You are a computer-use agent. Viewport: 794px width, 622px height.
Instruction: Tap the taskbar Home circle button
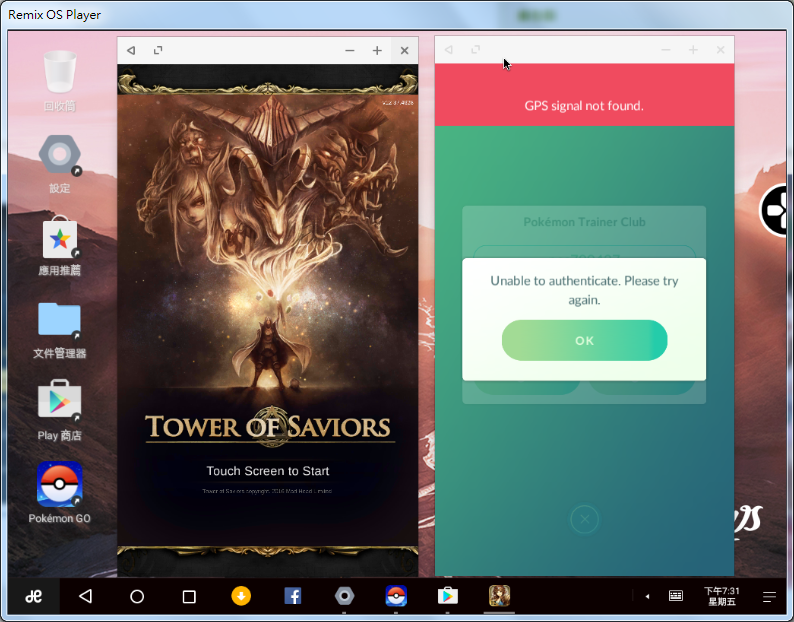(137, 596)
